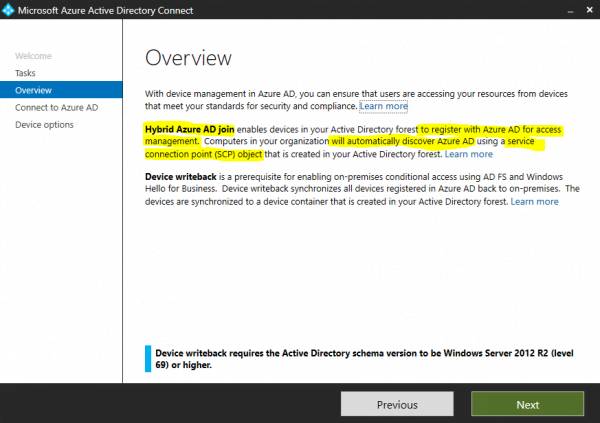Click highlighted 'connection point (SCP) object' text

pyautogui.click(x=204, y=154)
